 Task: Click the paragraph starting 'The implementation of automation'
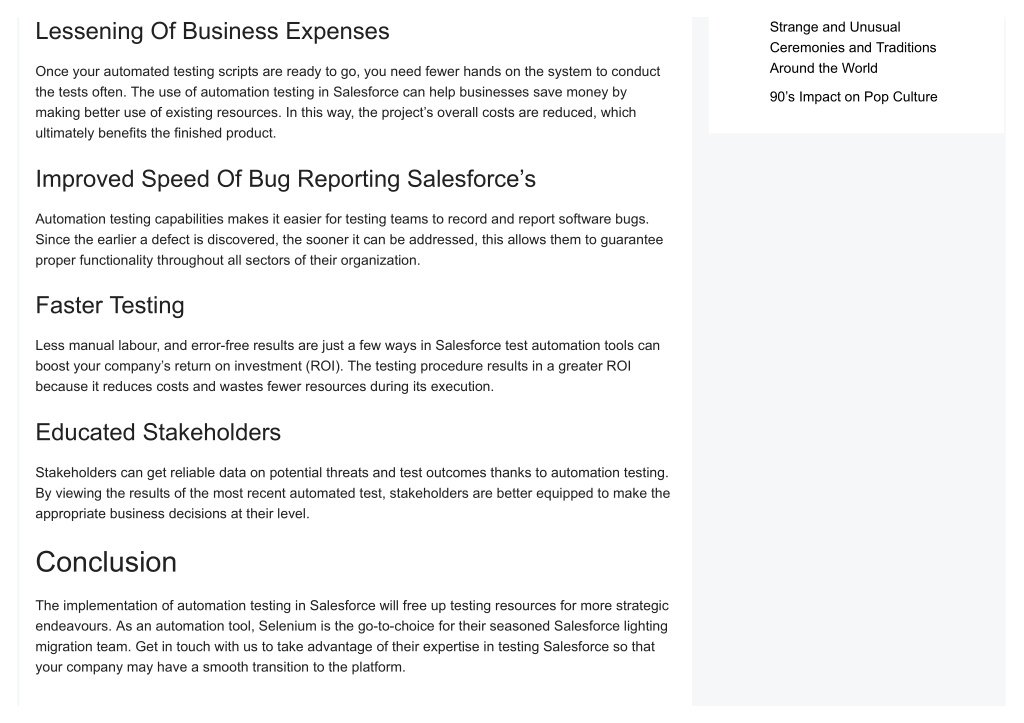click(x=352, y=636)
